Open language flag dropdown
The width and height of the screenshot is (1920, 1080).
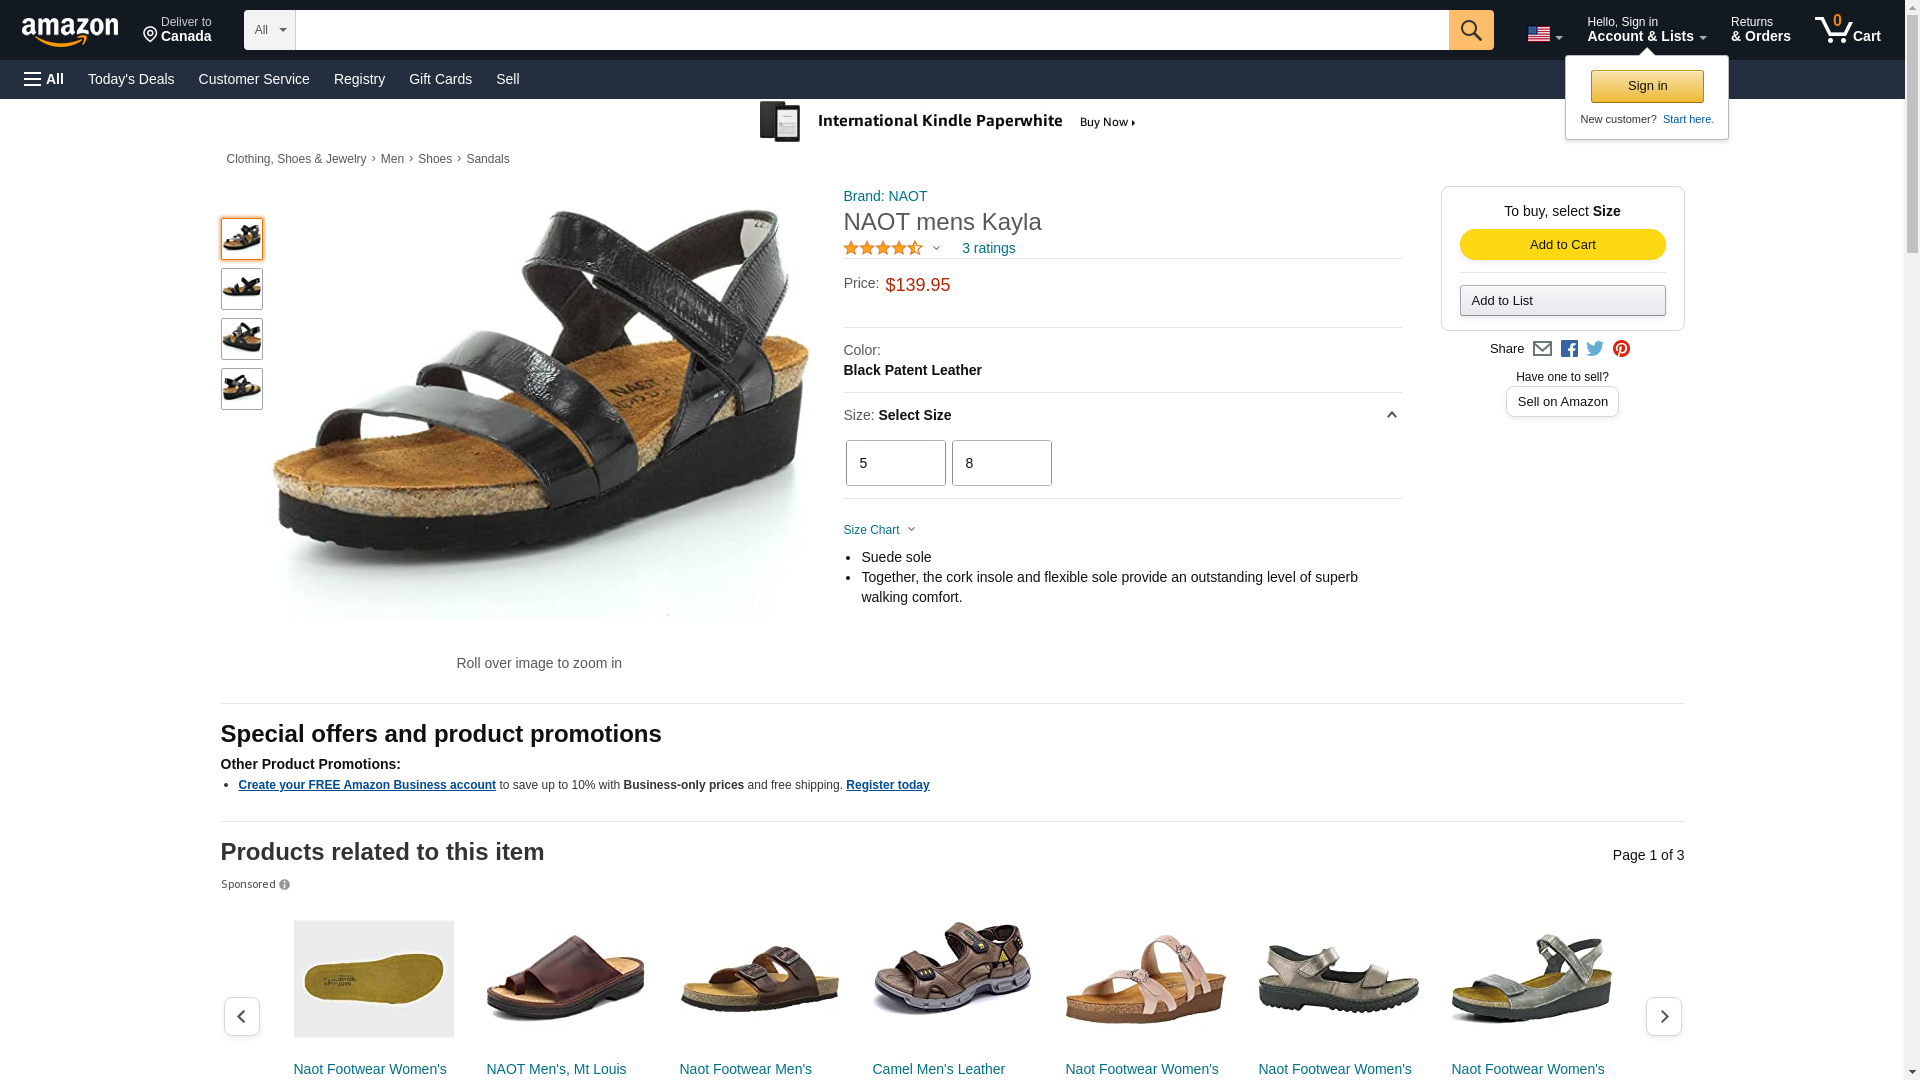coord(1544,35)
